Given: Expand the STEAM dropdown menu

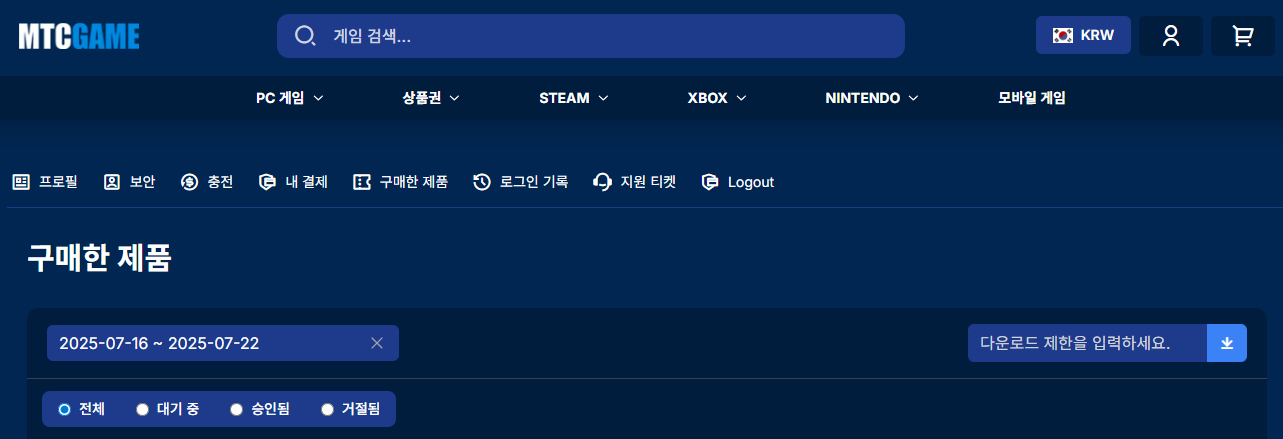Looking at the screenshot, I should (574, 98).
